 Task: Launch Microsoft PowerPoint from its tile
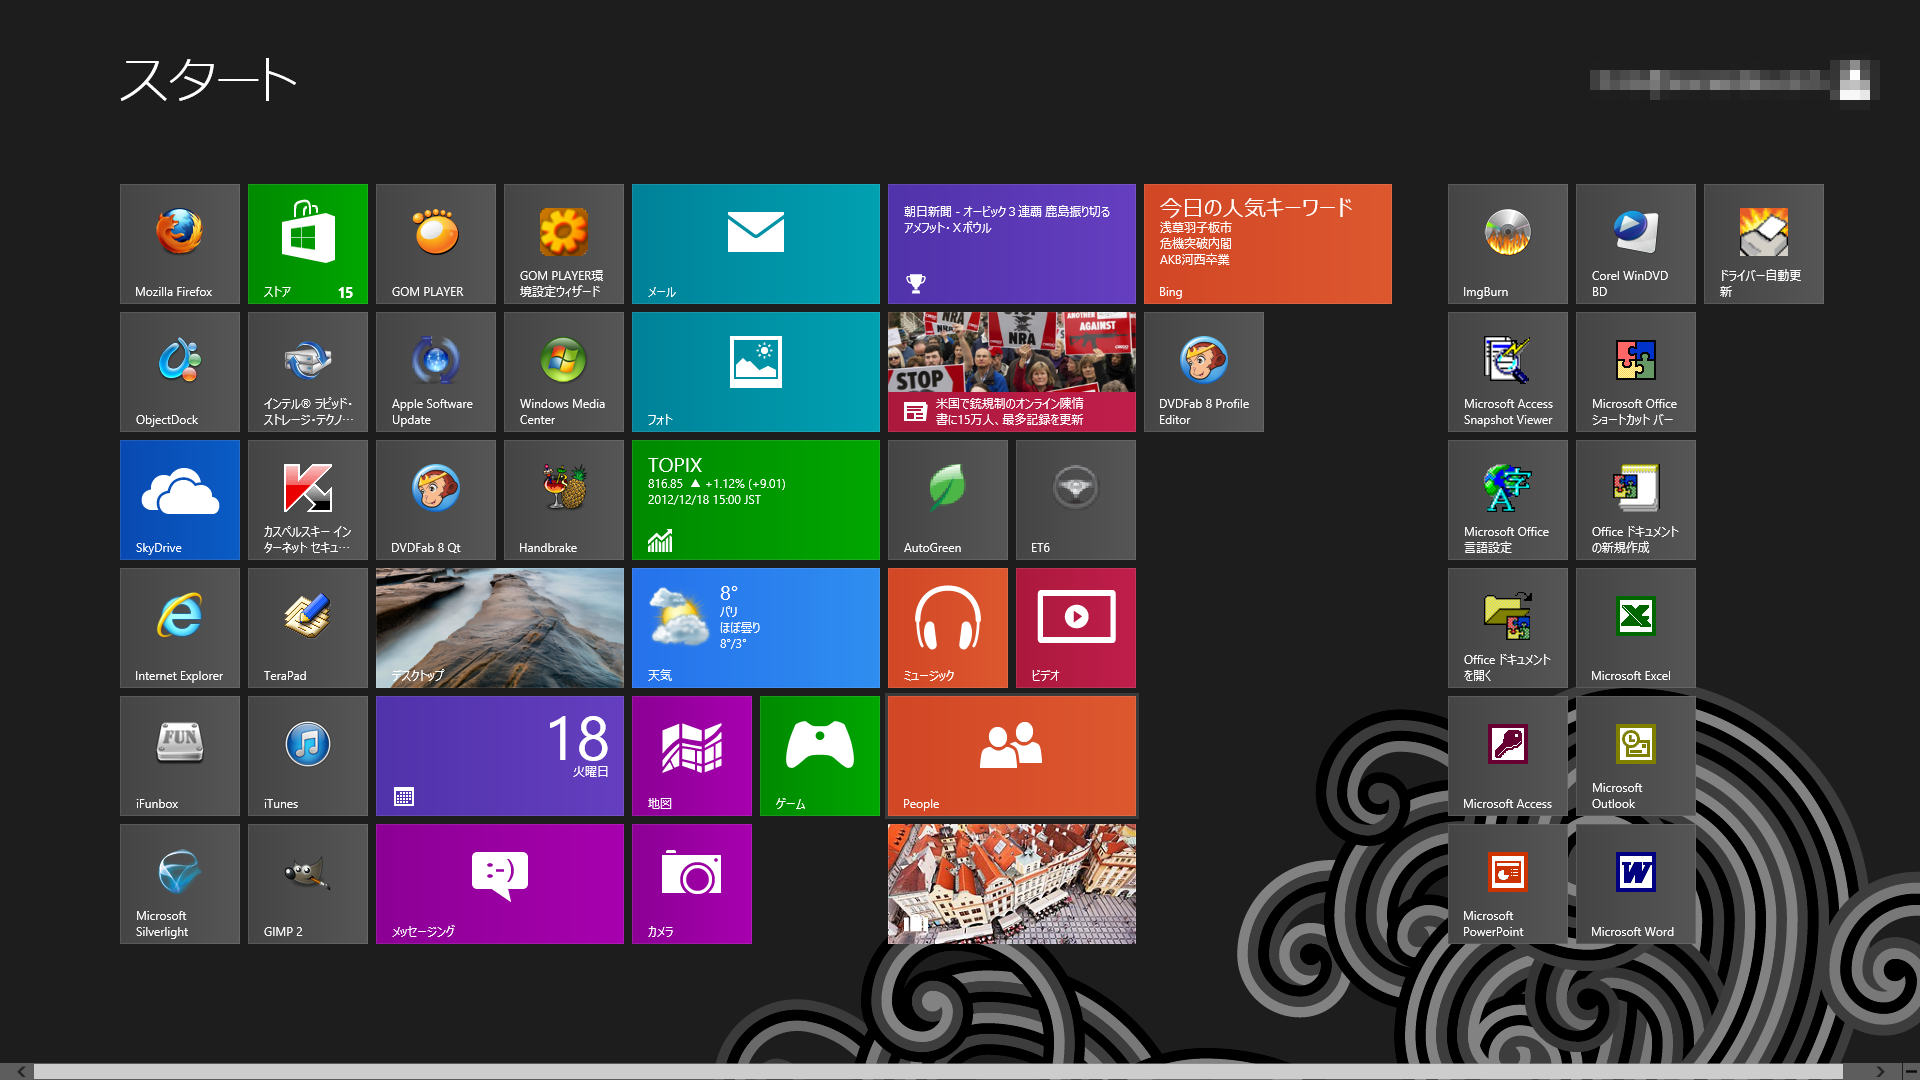pyautogui.click(x=1508, y=883)
